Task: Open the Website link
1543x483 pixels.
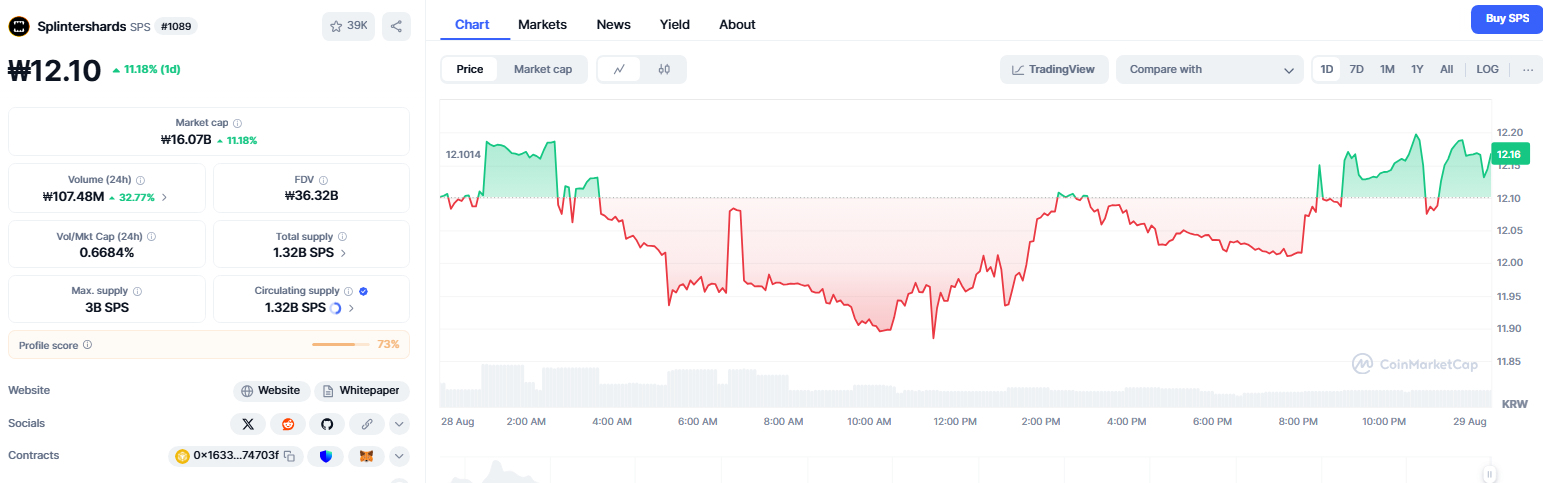Action: click(x=271, y=391)
